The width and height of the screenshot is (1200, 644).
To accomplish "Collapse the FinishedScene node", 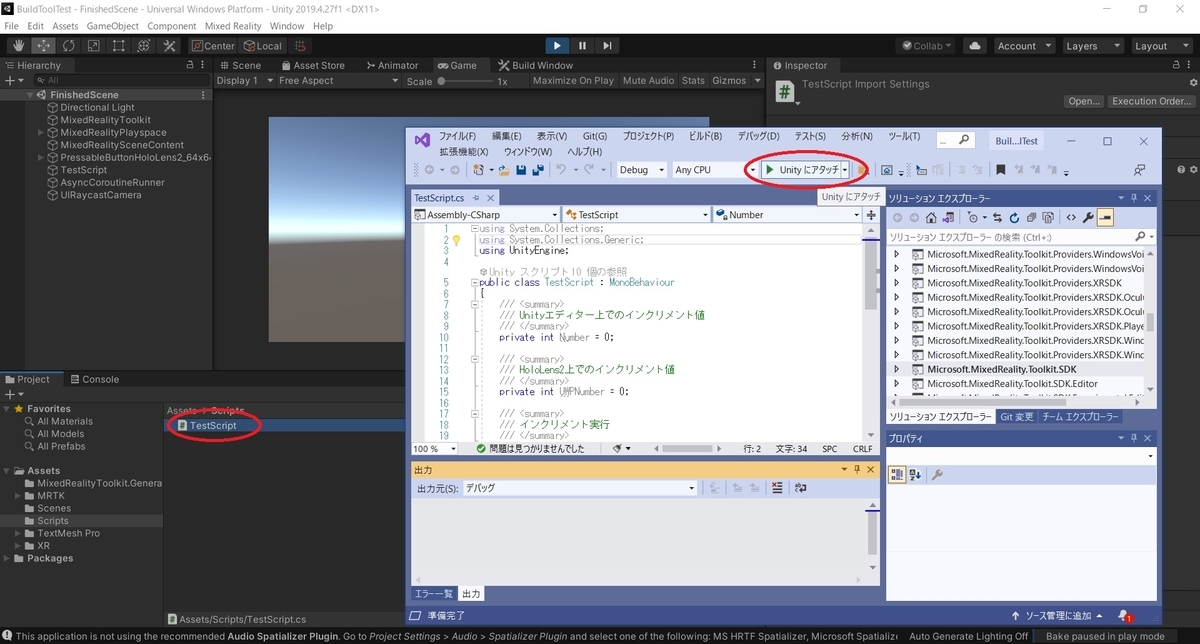I will pyautogui.click(x=31, y=95).
